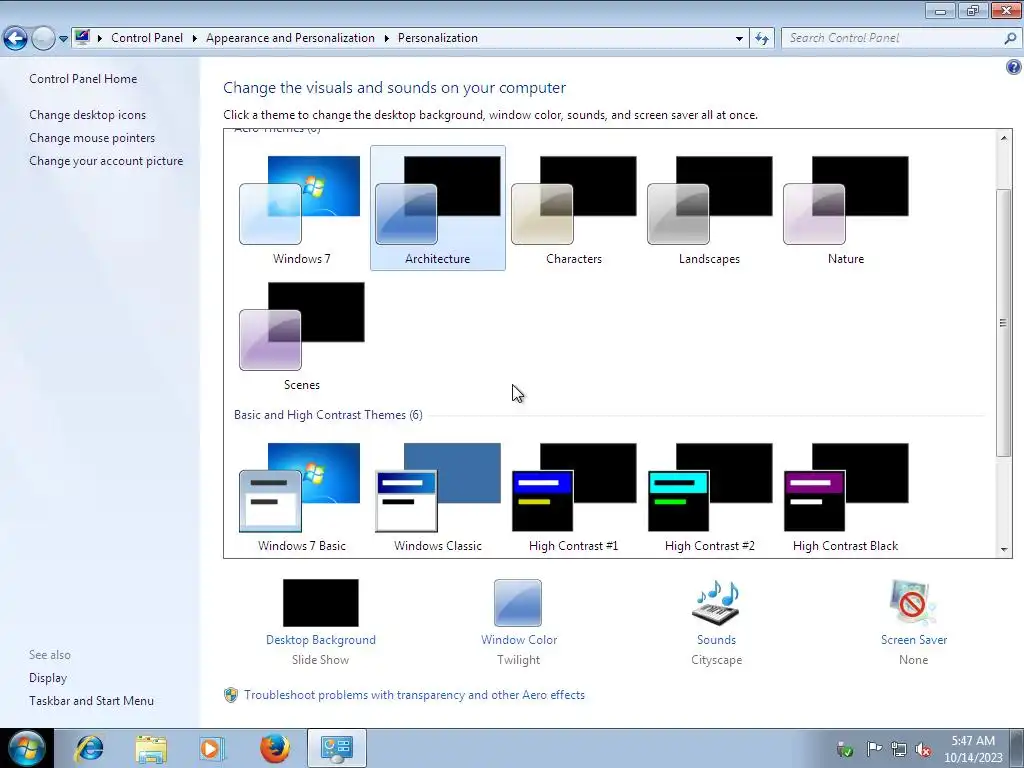Open Taskbar and Start Menu link
This screenshot has height=768, width=1024.
91,701
